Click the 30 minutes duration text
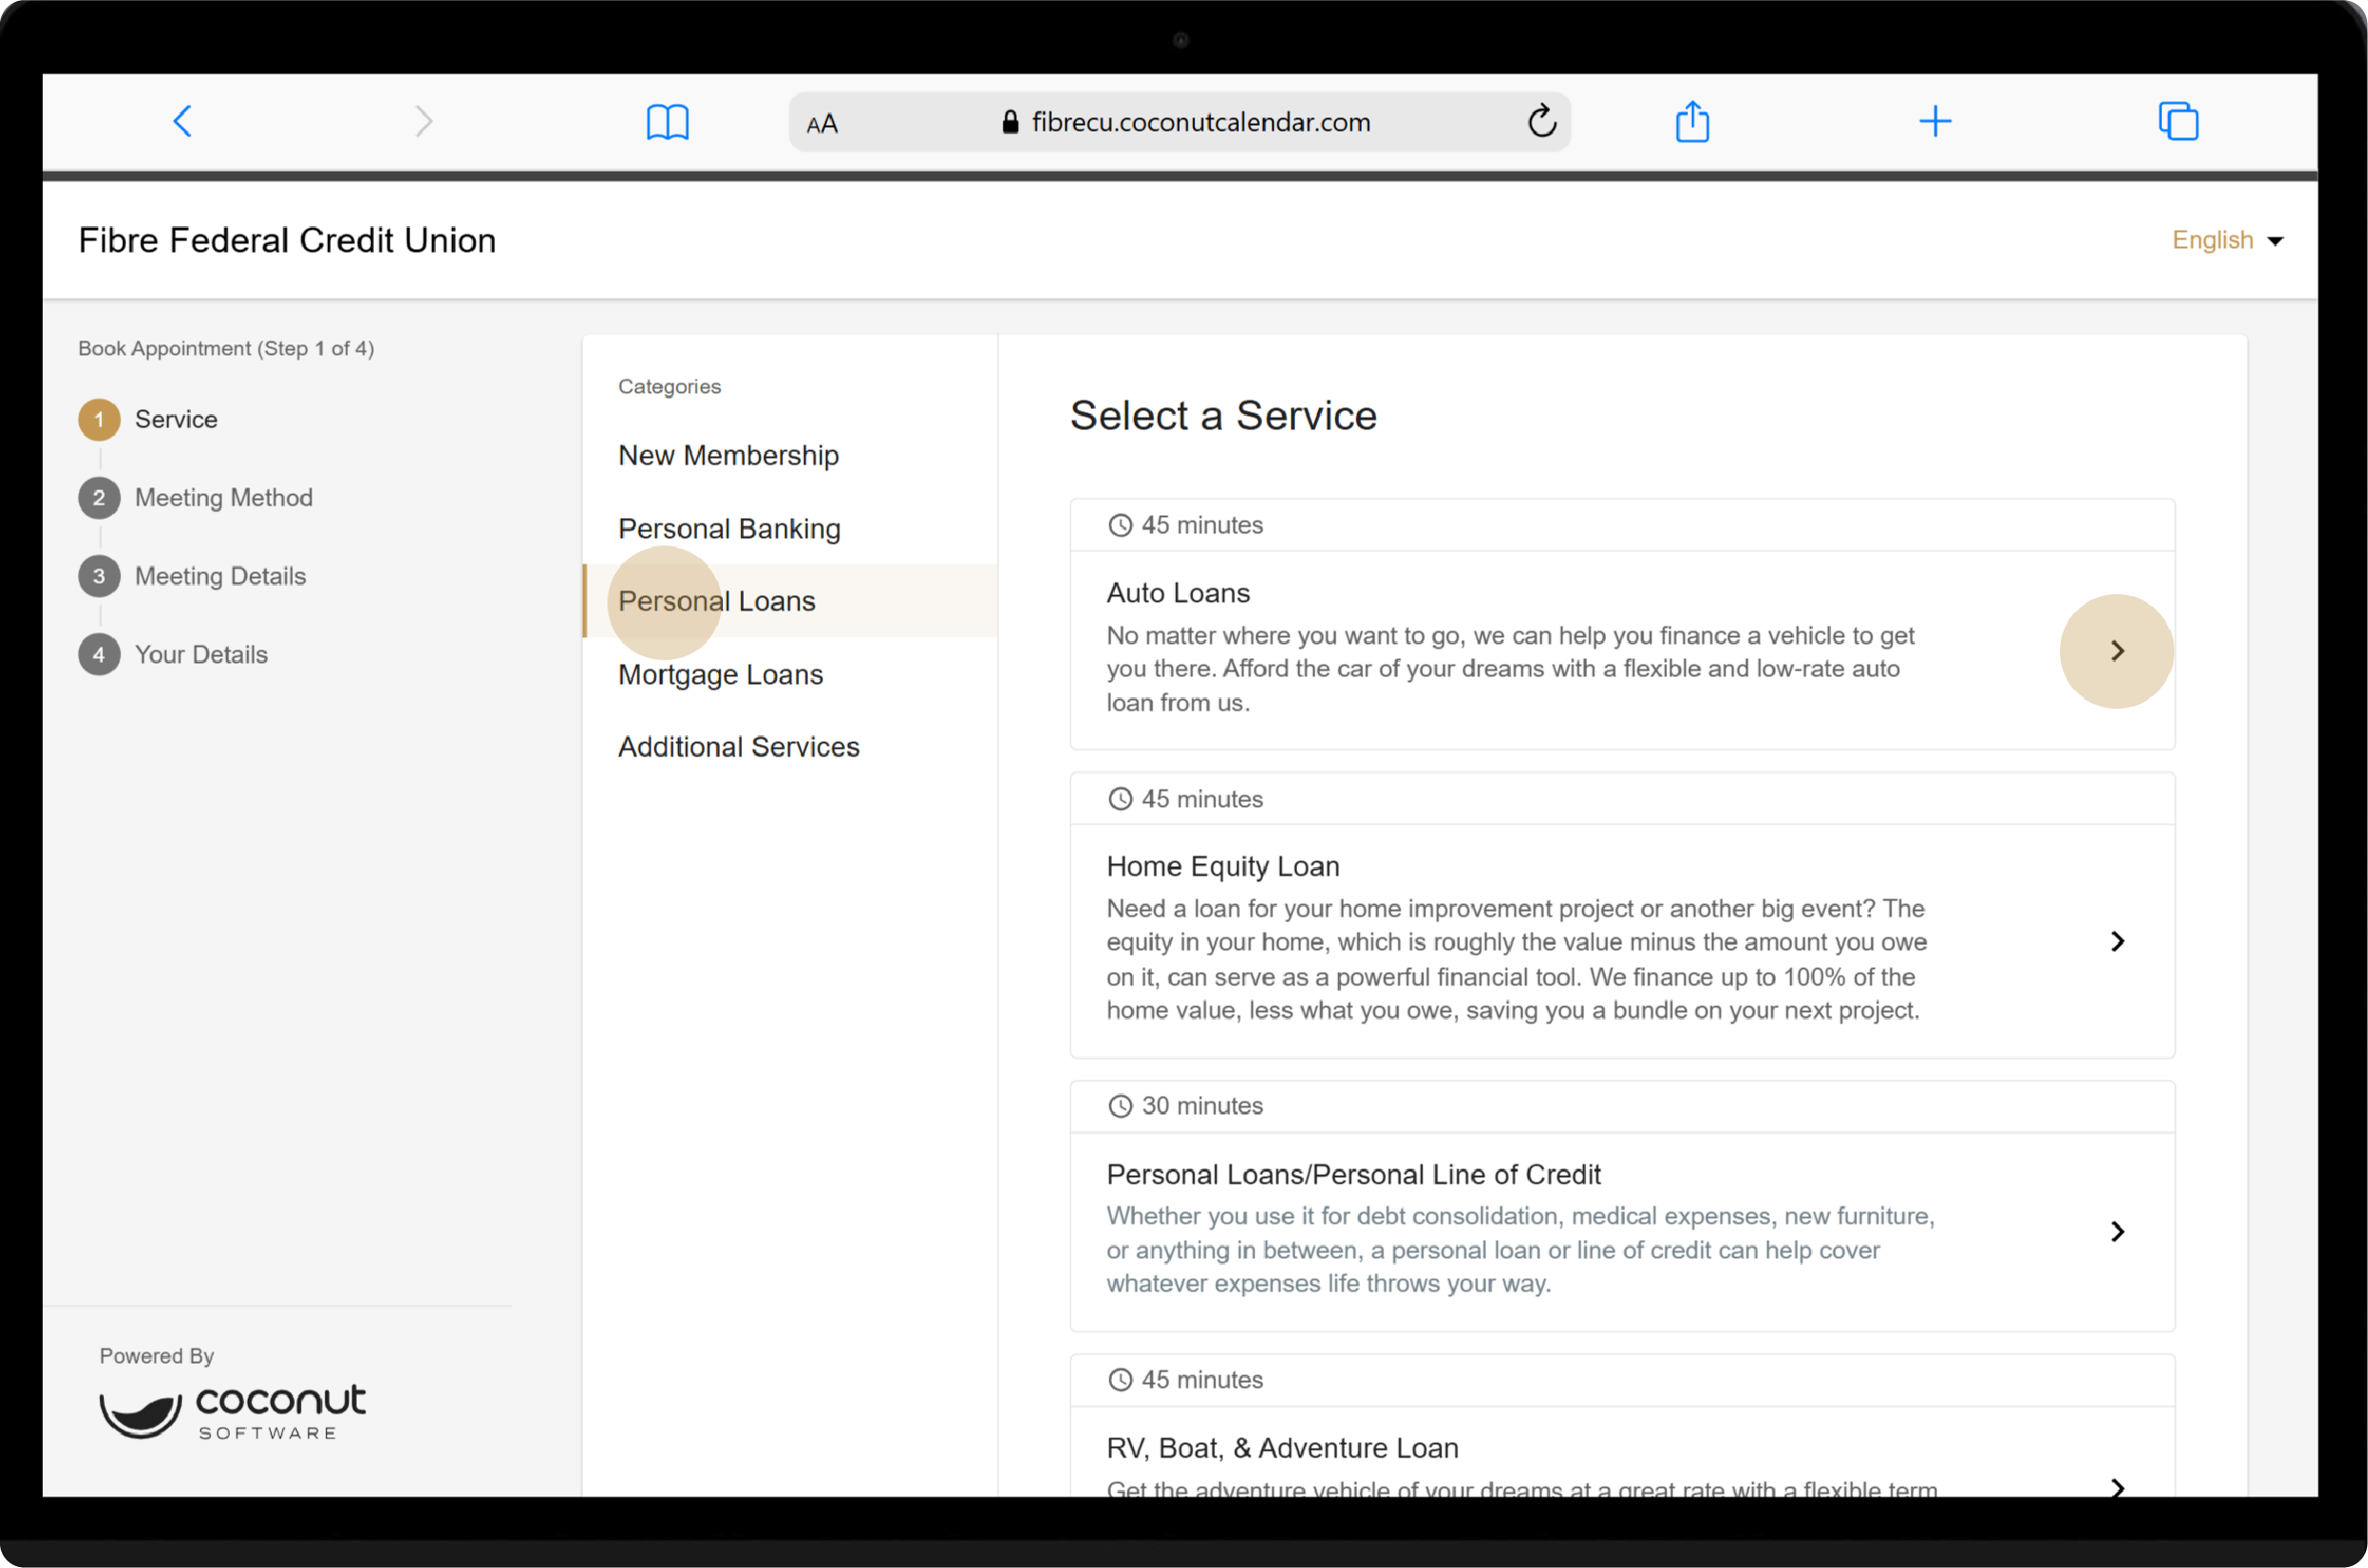 tap(1202, 1106)
